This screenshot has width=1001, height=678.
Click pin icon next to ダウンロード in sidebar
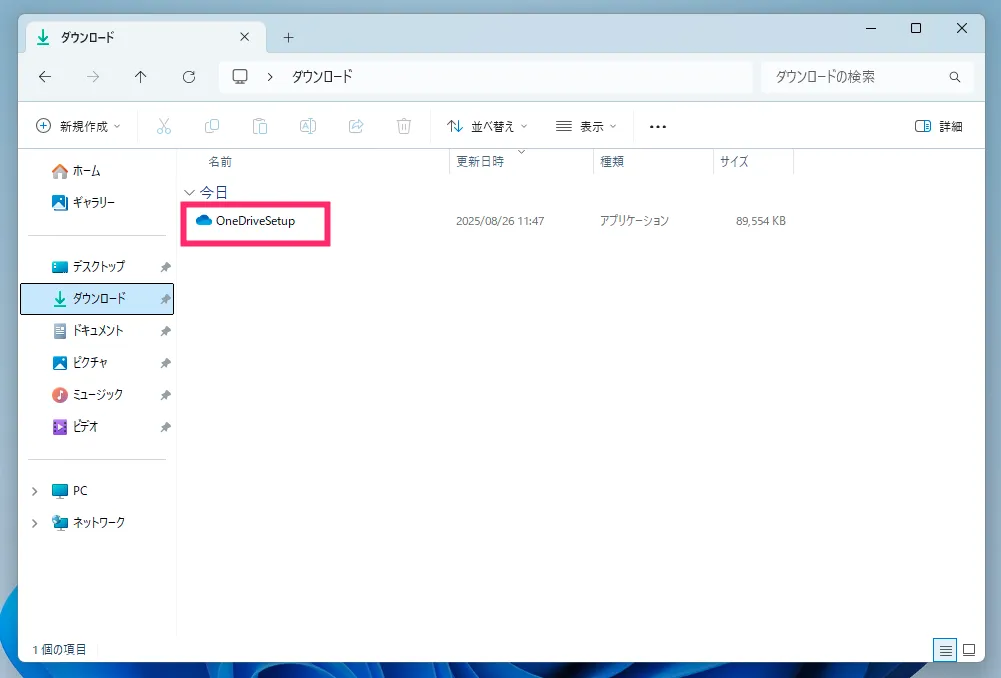pyautogui.click(x=165, y=299)
